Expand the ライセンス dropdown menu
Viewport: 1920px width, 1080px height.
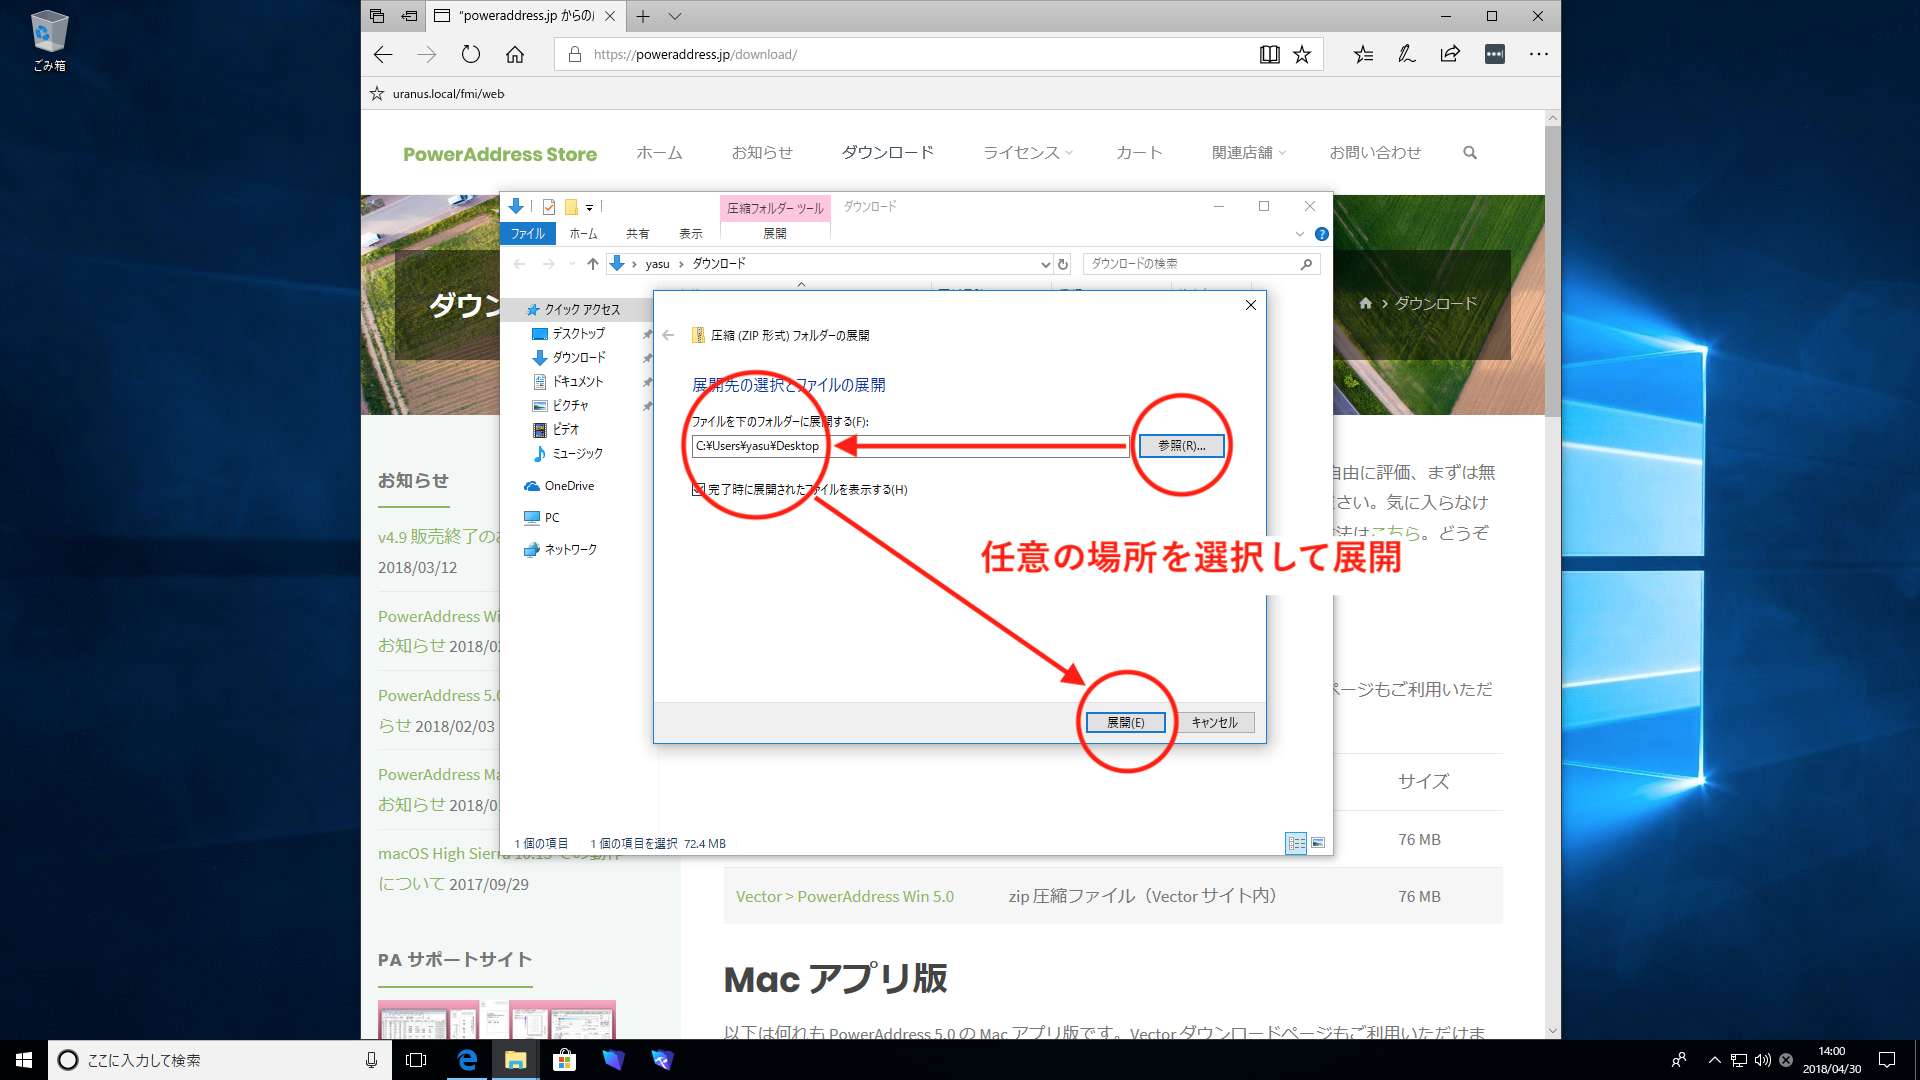(1028, 153)
